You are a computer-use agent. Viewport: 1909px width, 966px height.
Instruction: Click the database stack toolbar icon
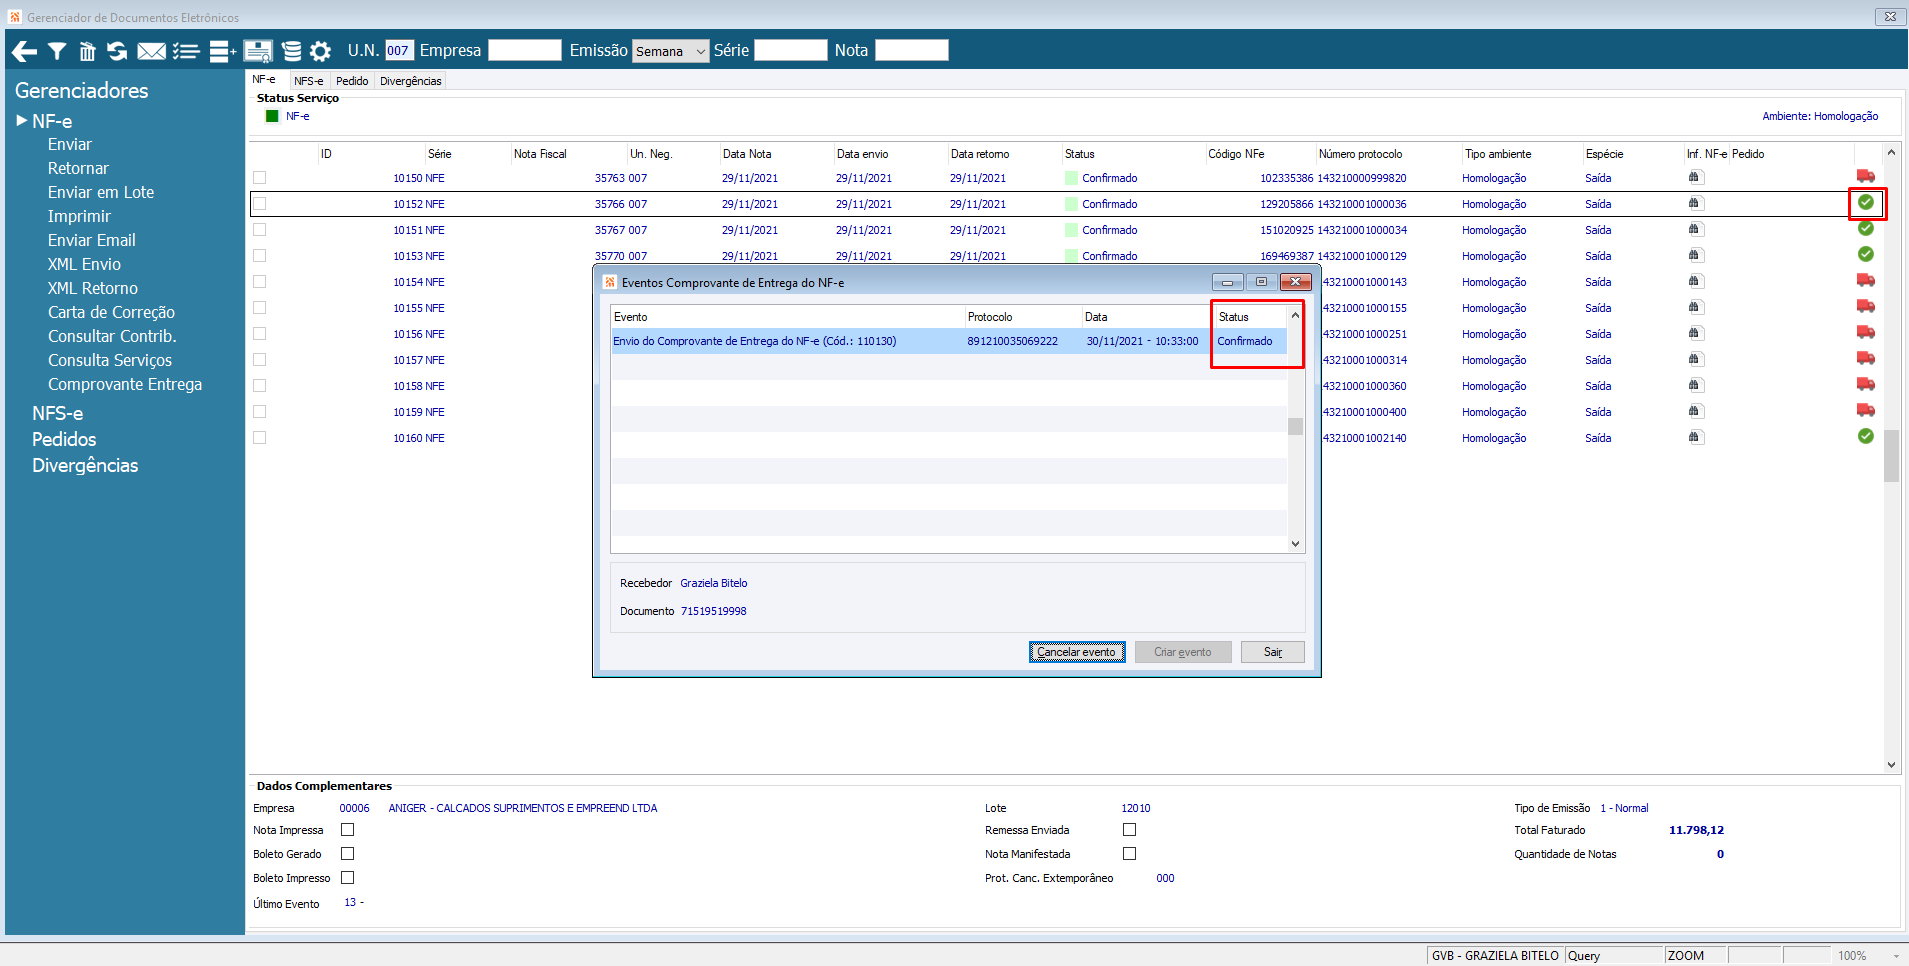(291, 51)
